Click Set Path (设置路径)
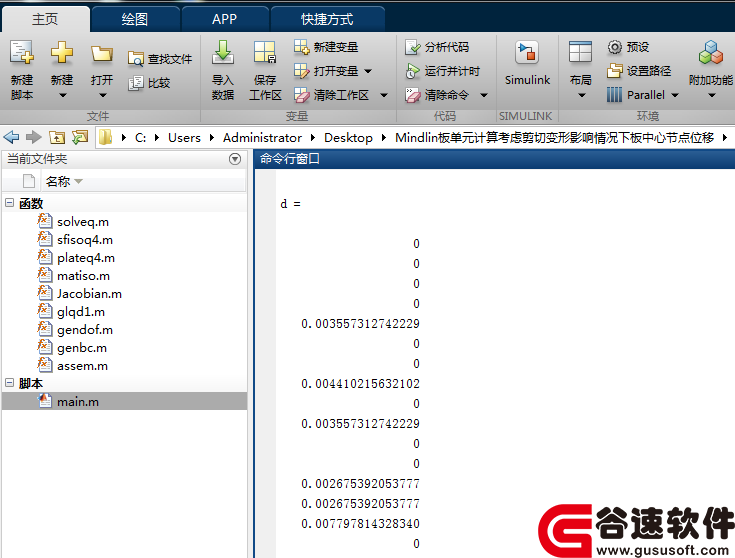Viewport: 735px width, 558px height. click(639, 71)
